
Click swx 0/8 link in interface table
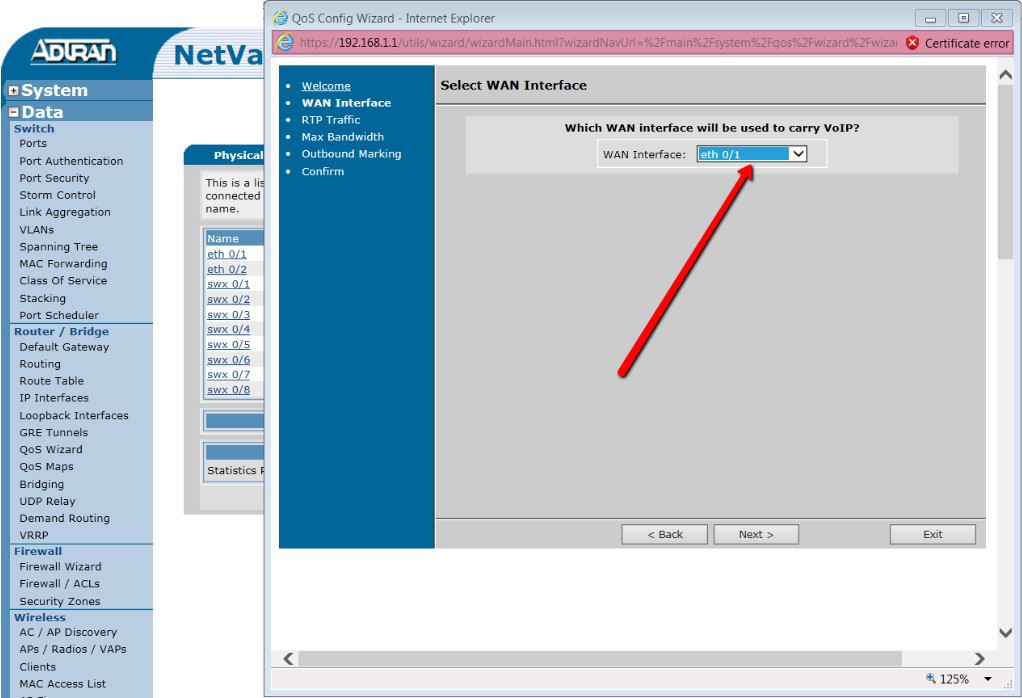[228, 390]
